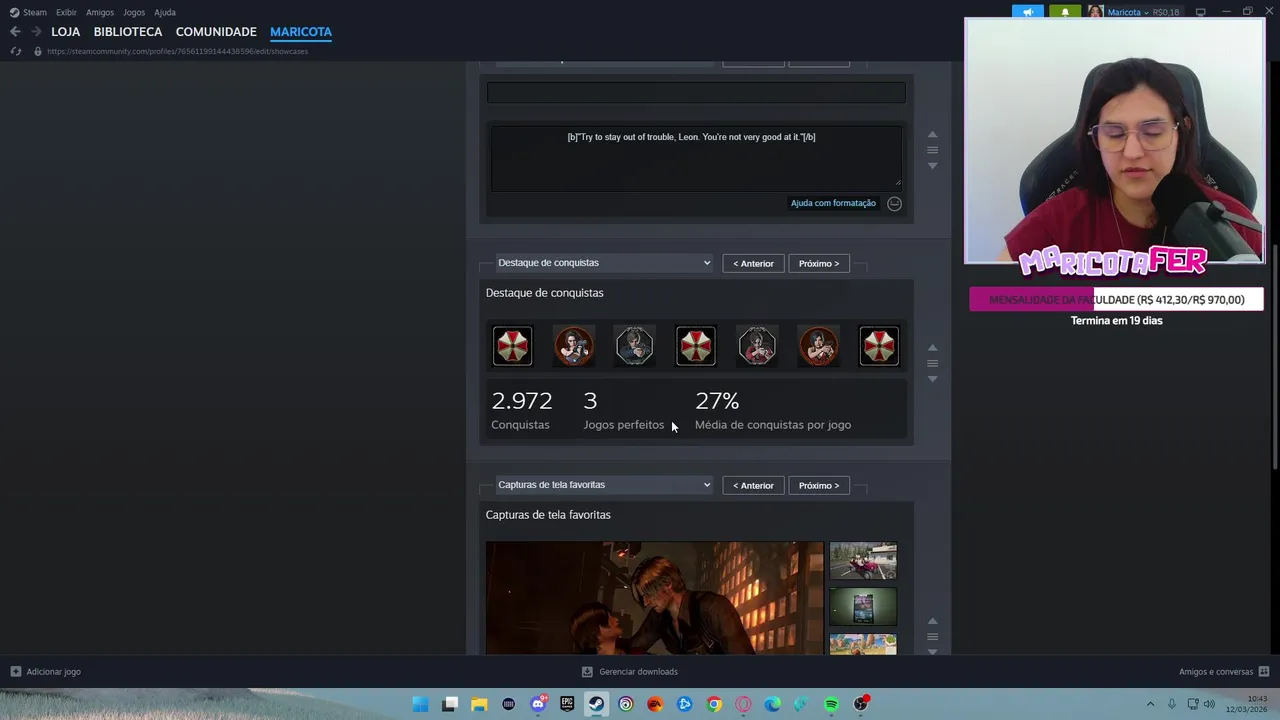Image resolution: width=1280 pixels, height=720 pixels.
Task: Click Anterior next to Capturas de tela favoritas
Action: [x=753, y=485]
